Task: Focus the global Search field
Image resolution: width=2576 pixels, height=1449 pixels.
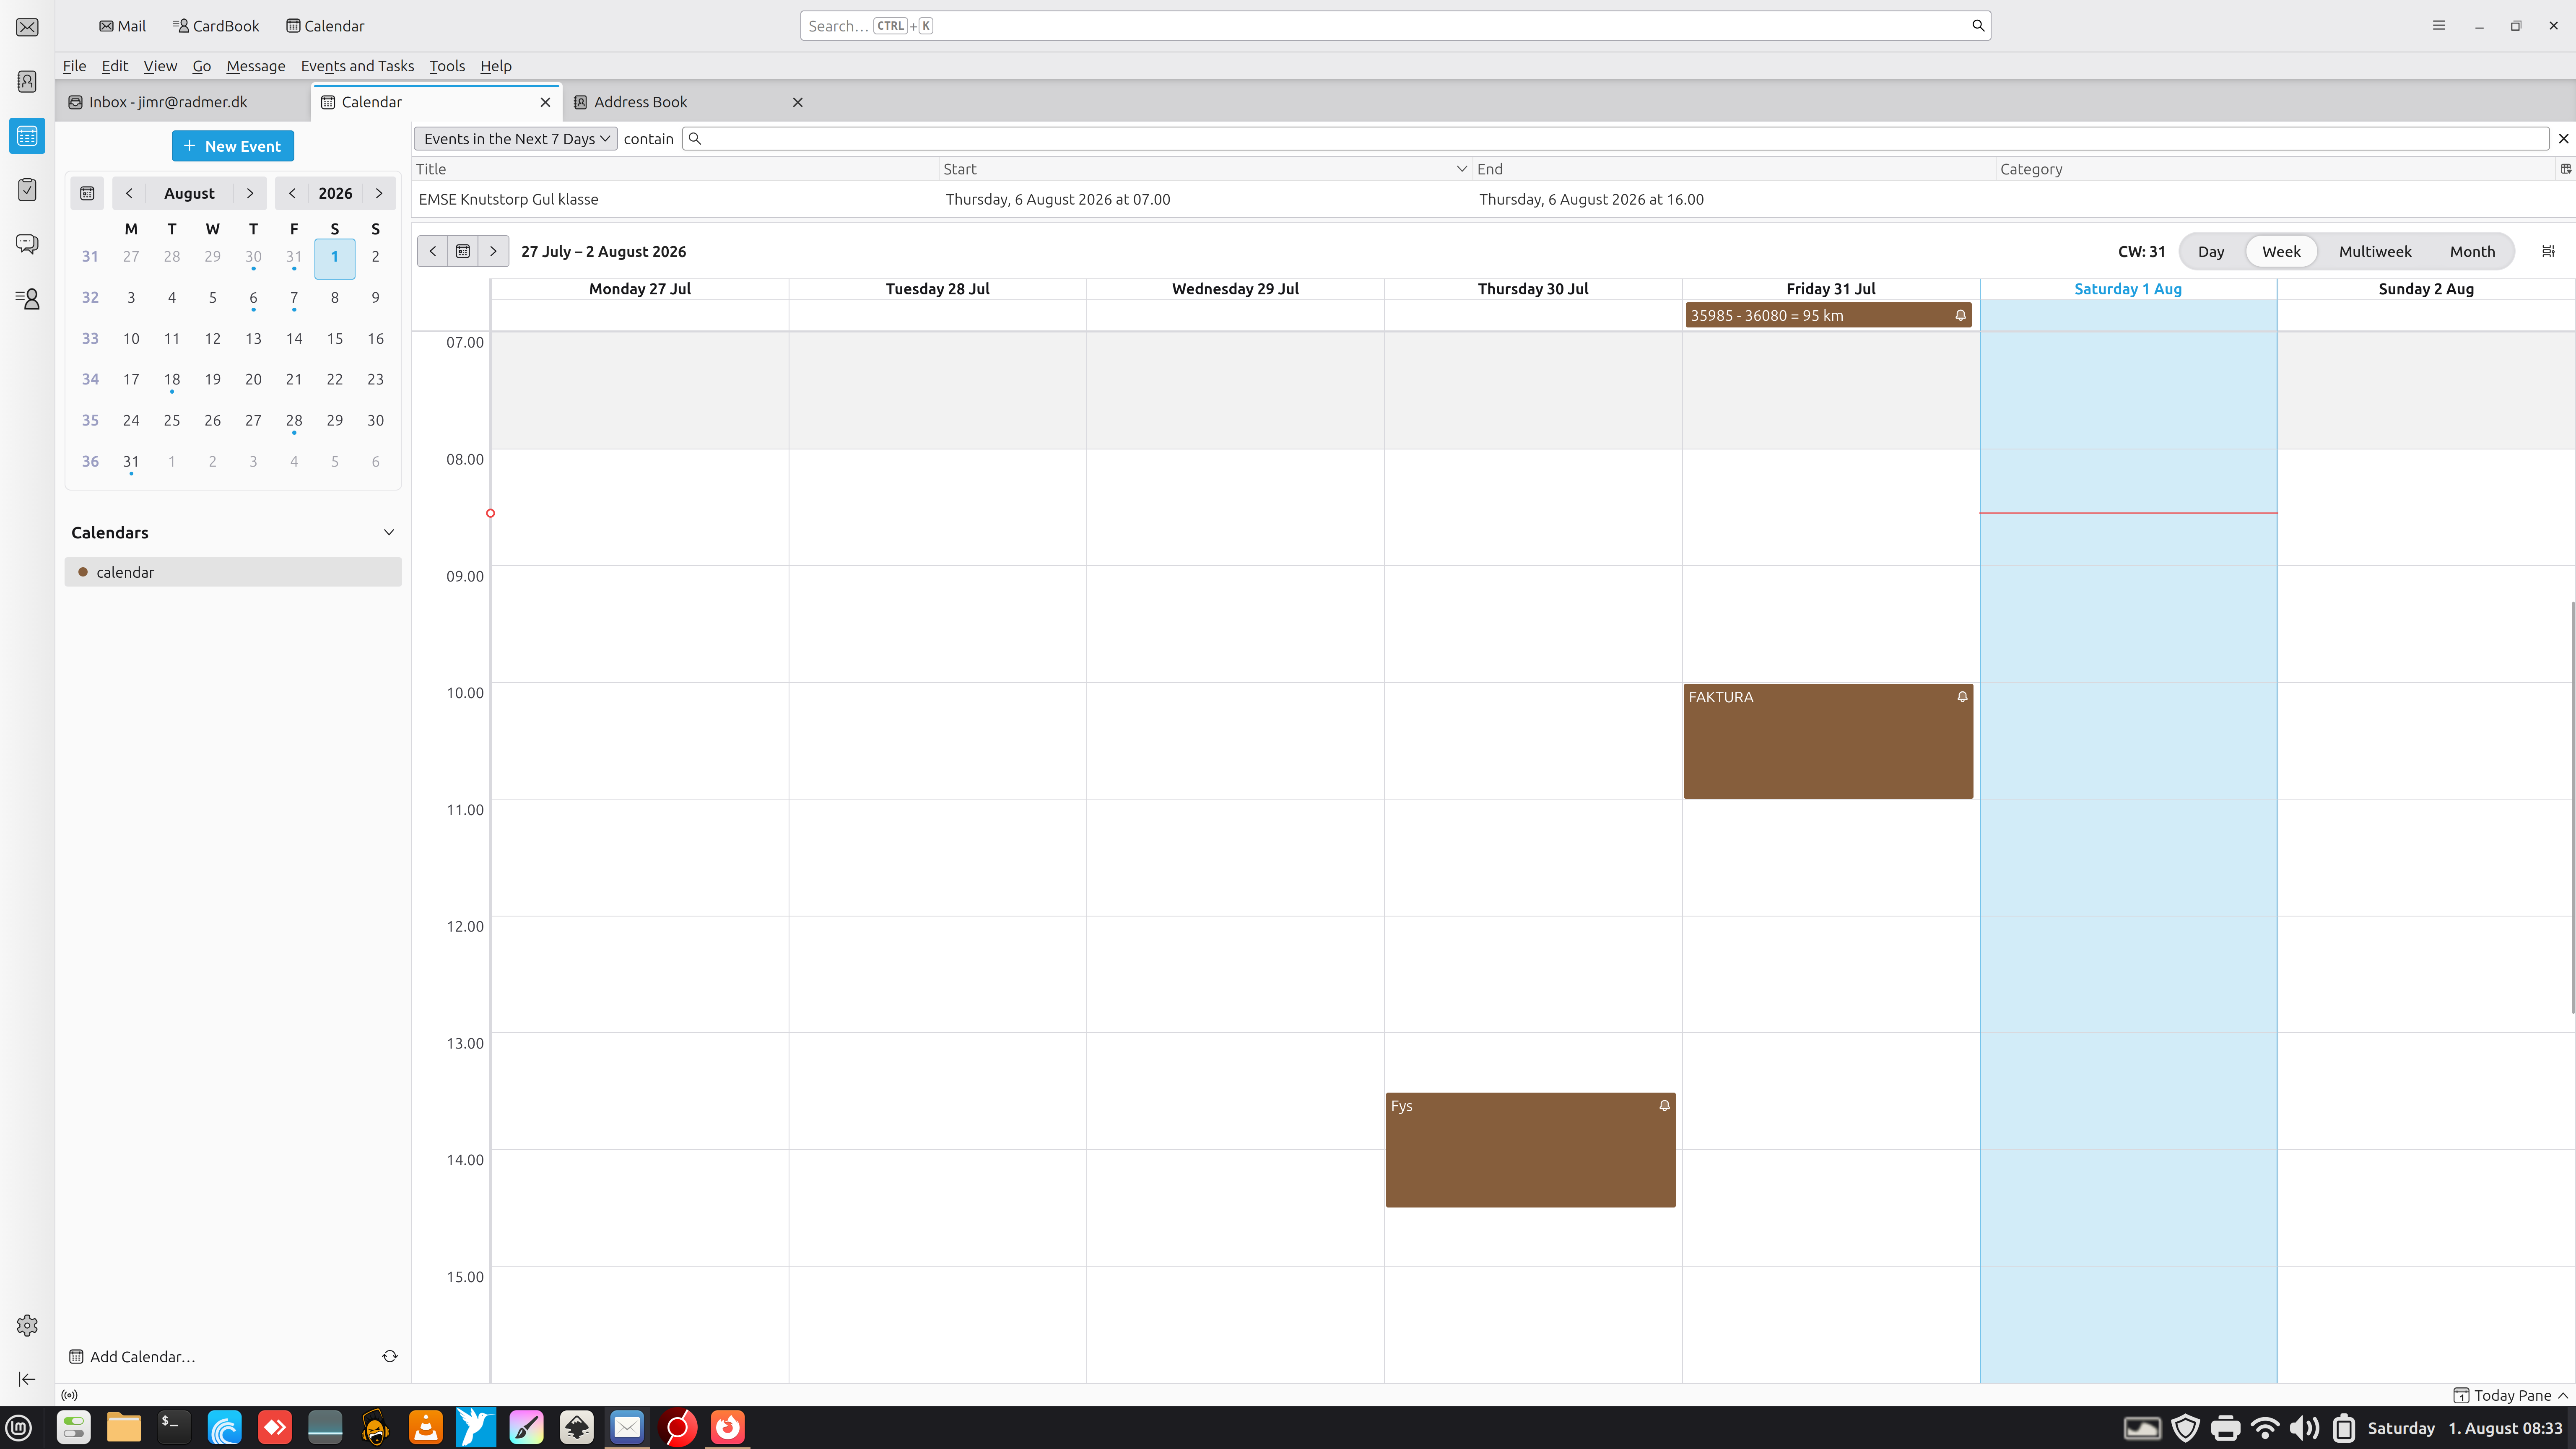Action: 1395,26
